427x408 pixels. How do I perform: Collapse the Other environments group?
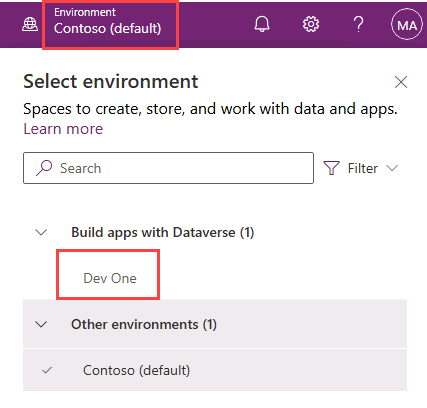(x=41, y=324)
